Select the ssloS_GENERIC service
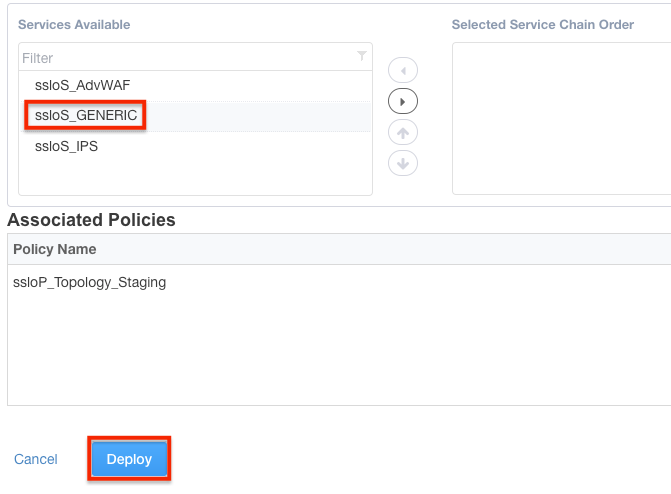The height and width of the screenshot is (494, 671). [85, 115]
